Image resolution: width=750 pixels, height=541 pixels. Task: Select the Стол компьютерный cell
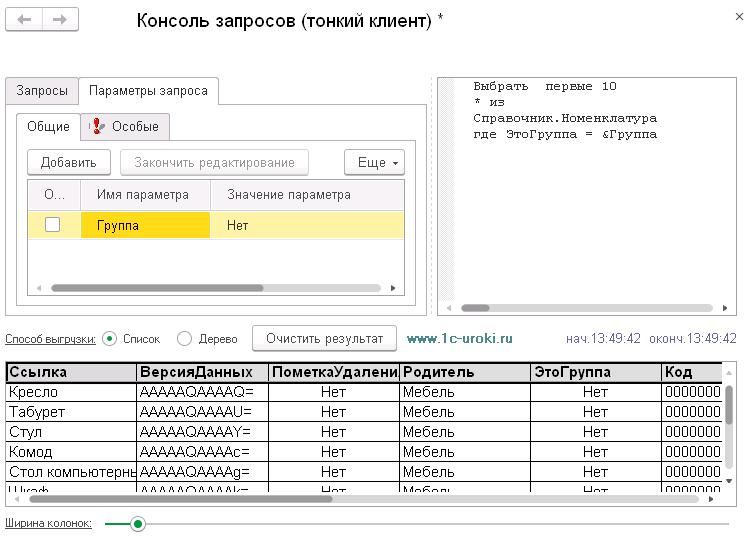point(71,472)
